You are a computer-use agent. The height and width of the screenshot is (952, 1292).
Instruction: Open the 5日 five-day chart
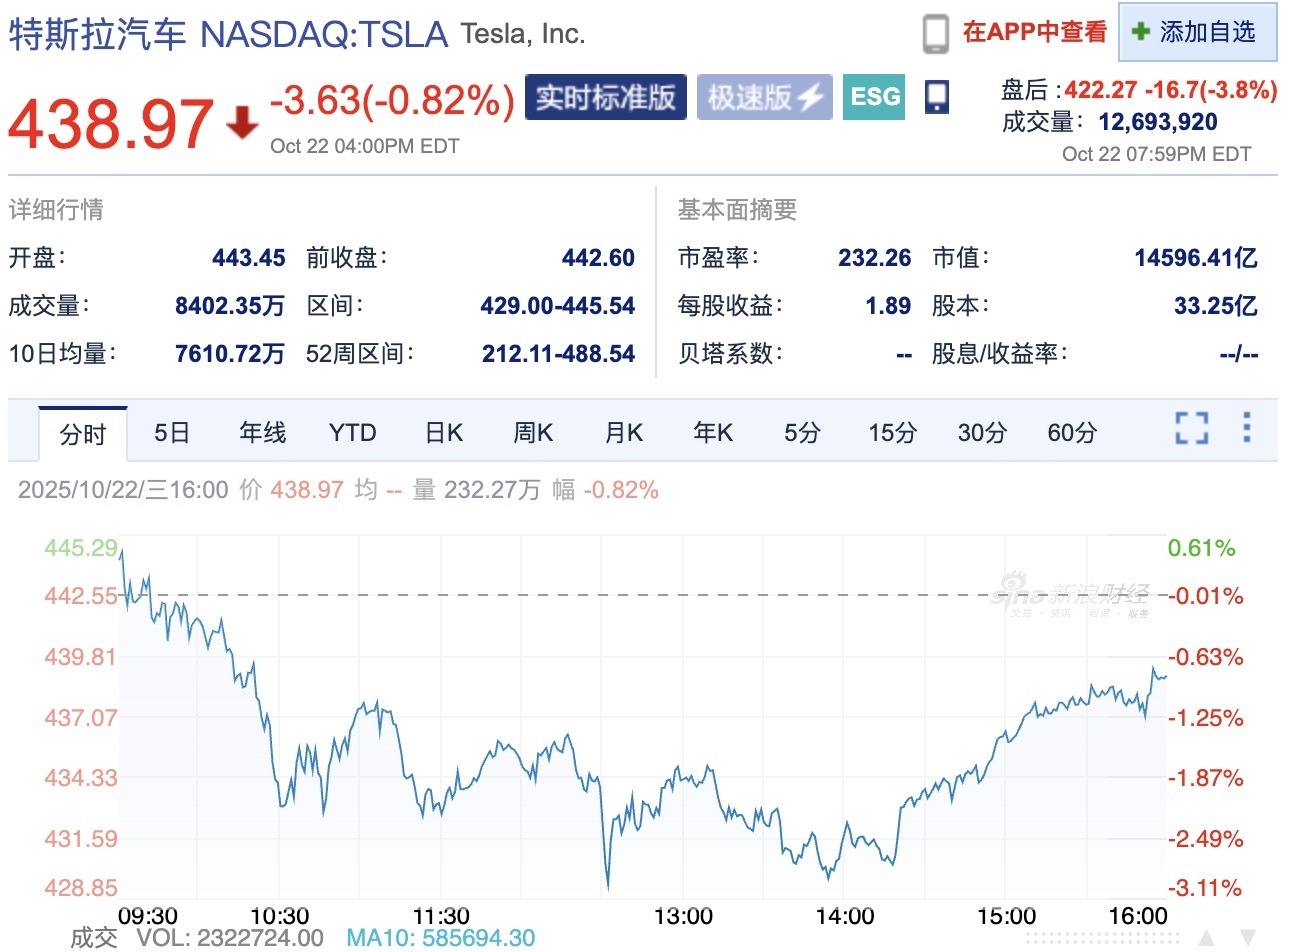[x=172, y=433]
